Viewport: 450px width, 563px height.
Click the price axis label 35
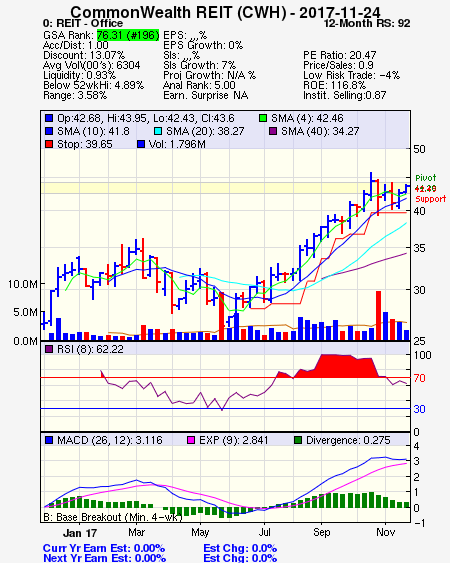tap(419, 248)
